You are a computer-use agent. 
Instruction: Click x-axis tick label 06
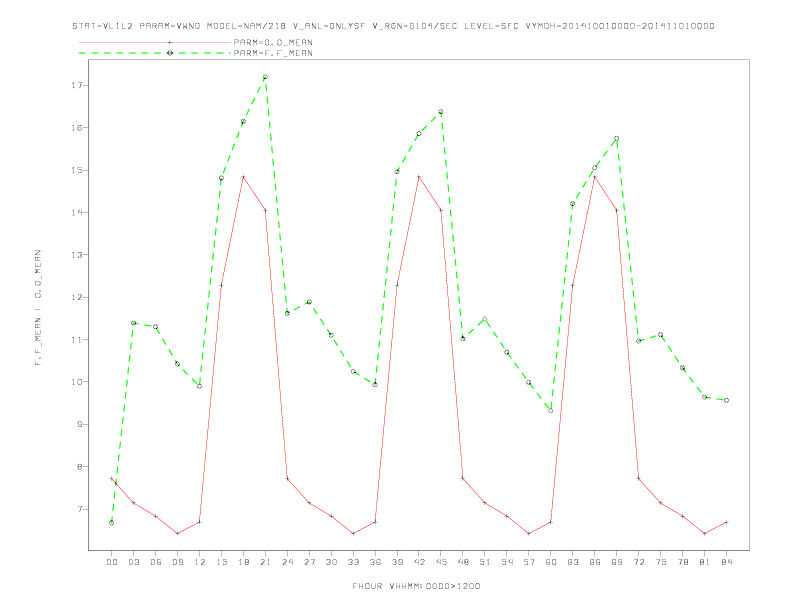156,562
